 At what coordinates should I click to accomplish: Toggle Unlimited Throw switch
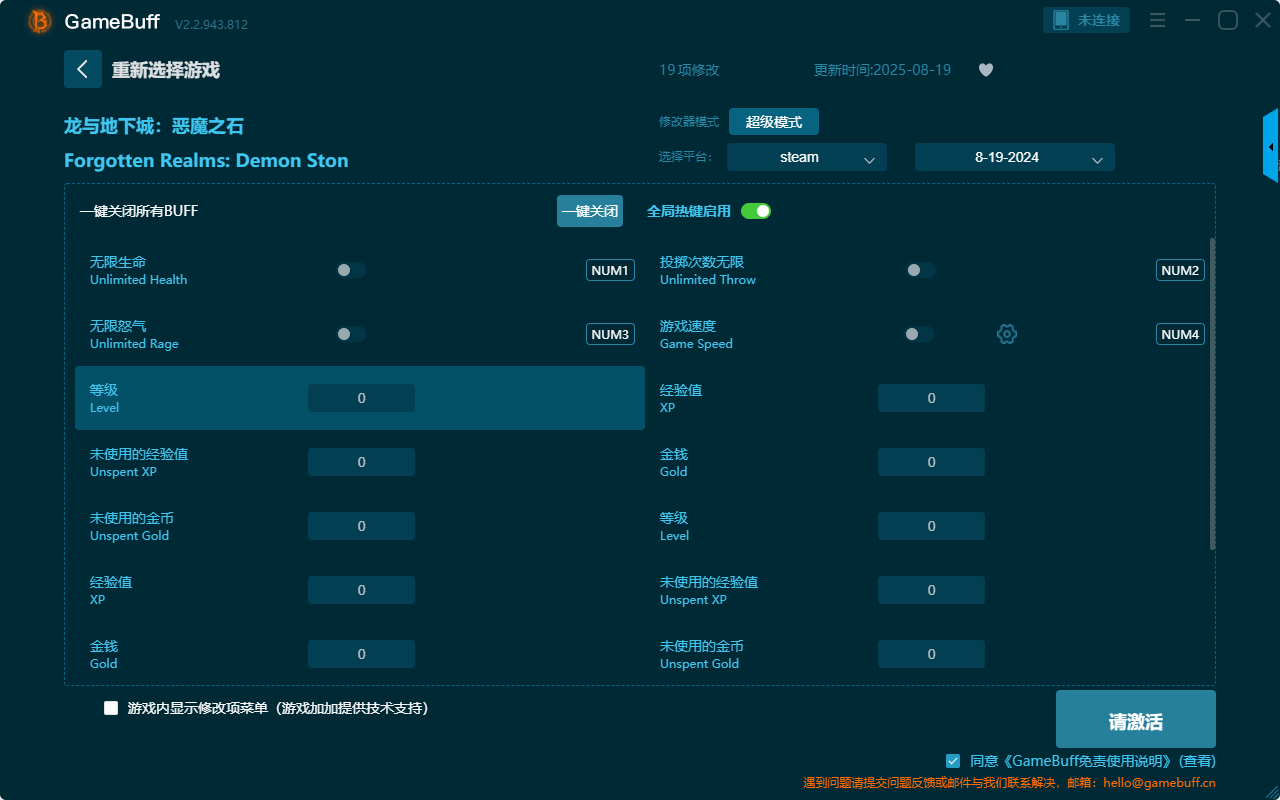click(x=921, y=270)
